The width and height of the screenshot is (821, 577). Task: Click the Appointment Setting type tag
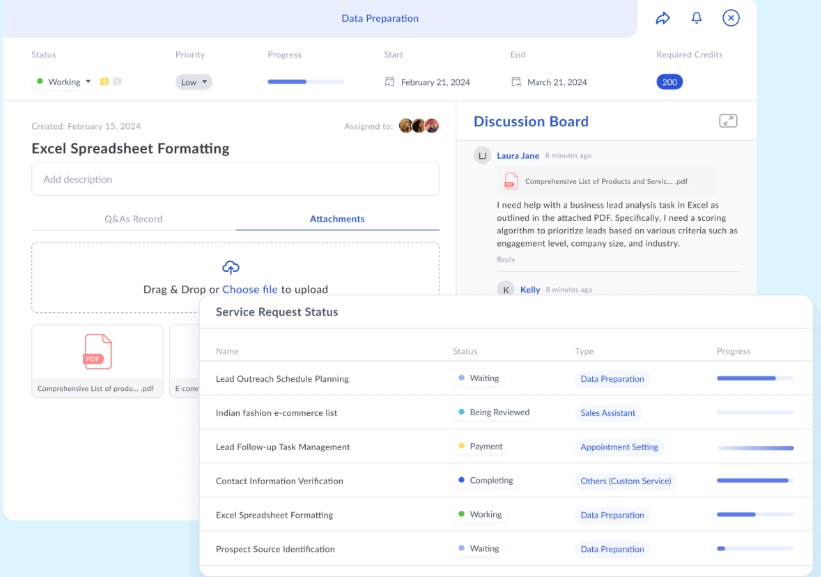pos(619,447)
